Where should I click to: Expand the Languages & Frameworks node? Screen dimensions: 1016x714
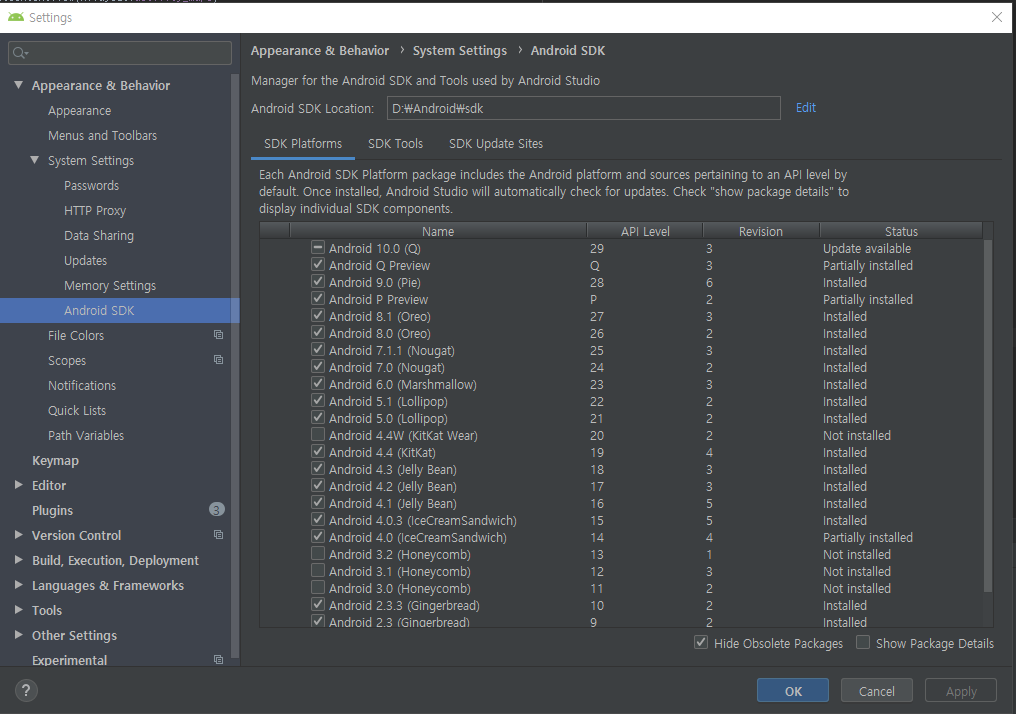(x=18, y=584)
